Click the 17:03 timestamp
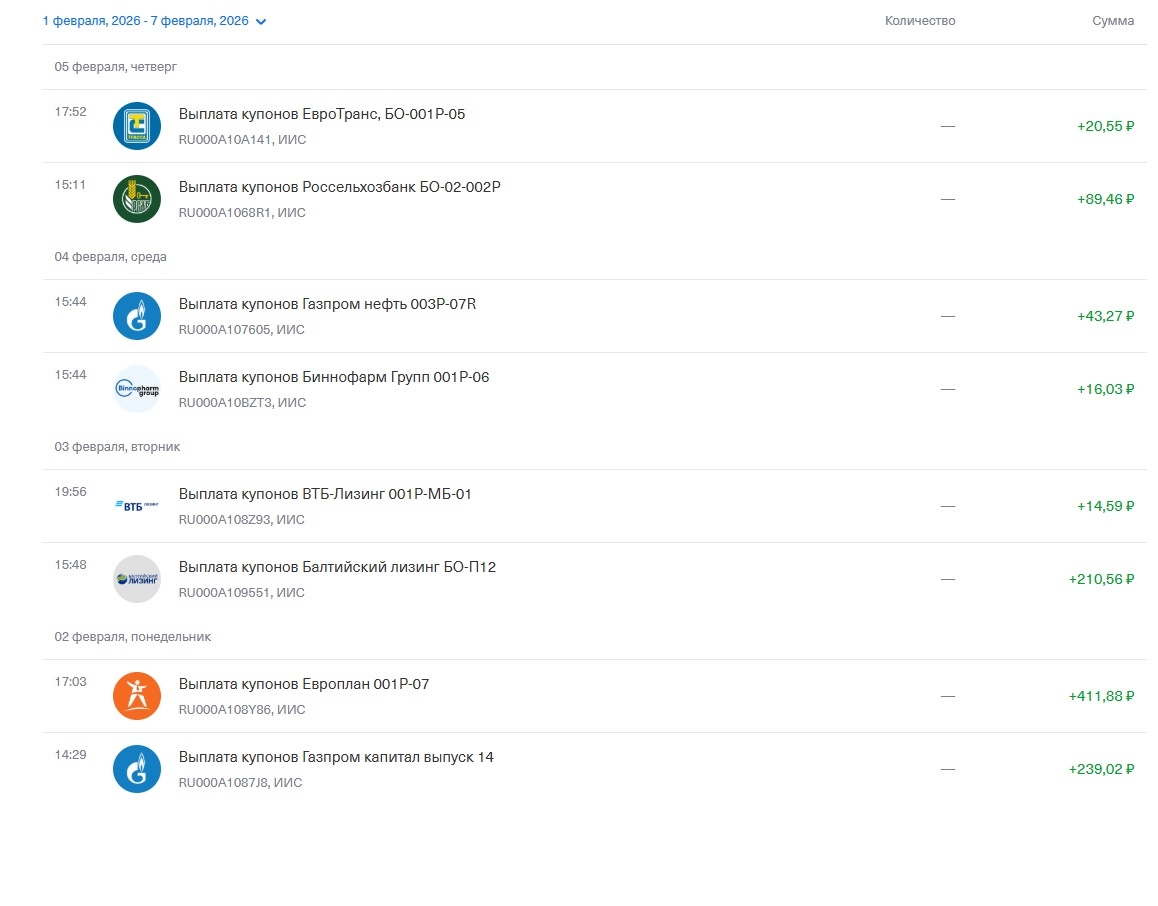 (x=70, y=682)
